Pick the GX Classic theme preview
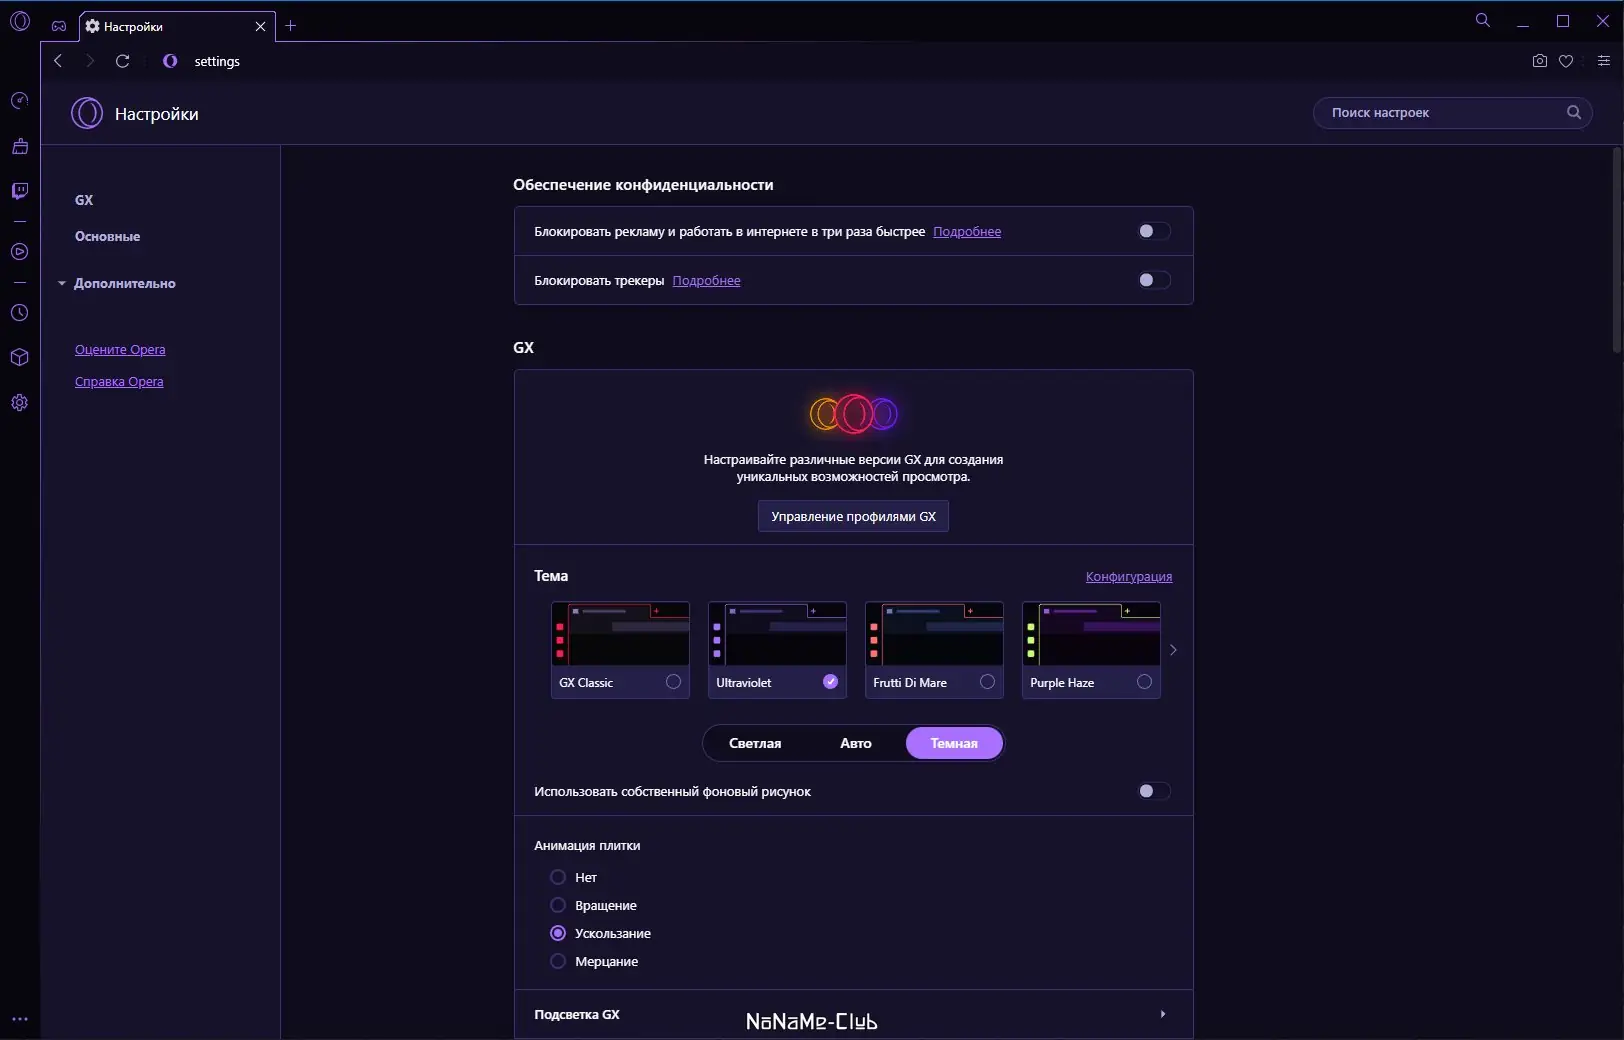This screenshot has height=1040, width=1624. coord(620,634)
